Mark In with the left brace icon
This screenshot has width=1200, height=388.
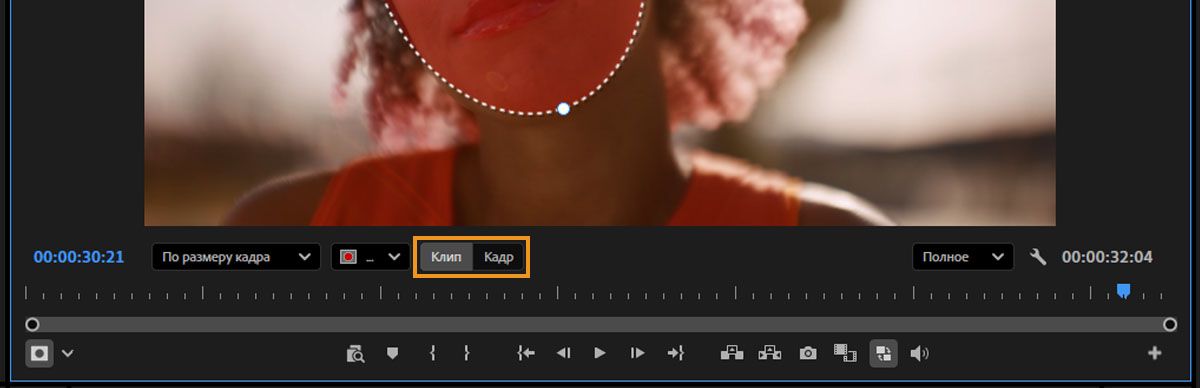click(432, 353)
